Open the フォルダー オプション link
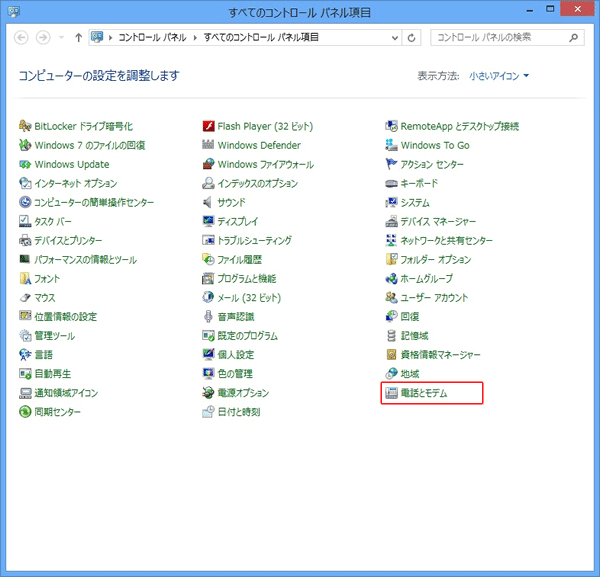Viewport: 600px width, 577px height. [x=435, y=259]
